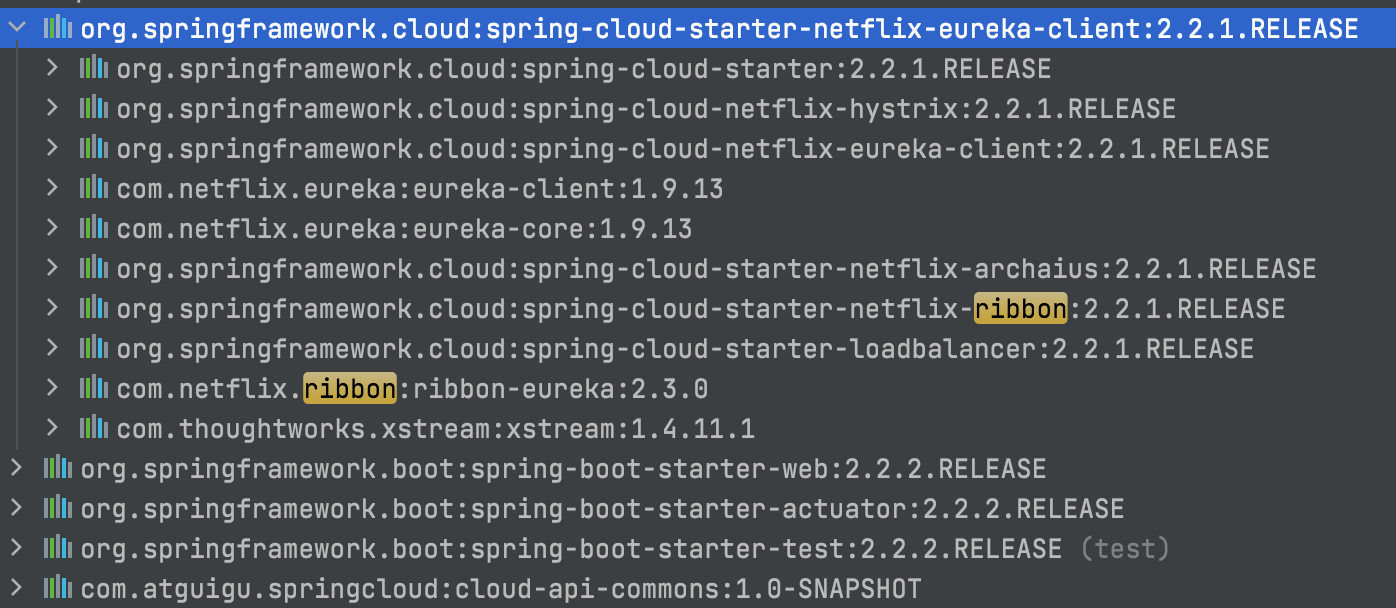The height and width of the screenshot is (608, 1396).
Task: Select com.atguigu.springcloud:cloud-api-commons entry
Action: [x=500, y=588]
